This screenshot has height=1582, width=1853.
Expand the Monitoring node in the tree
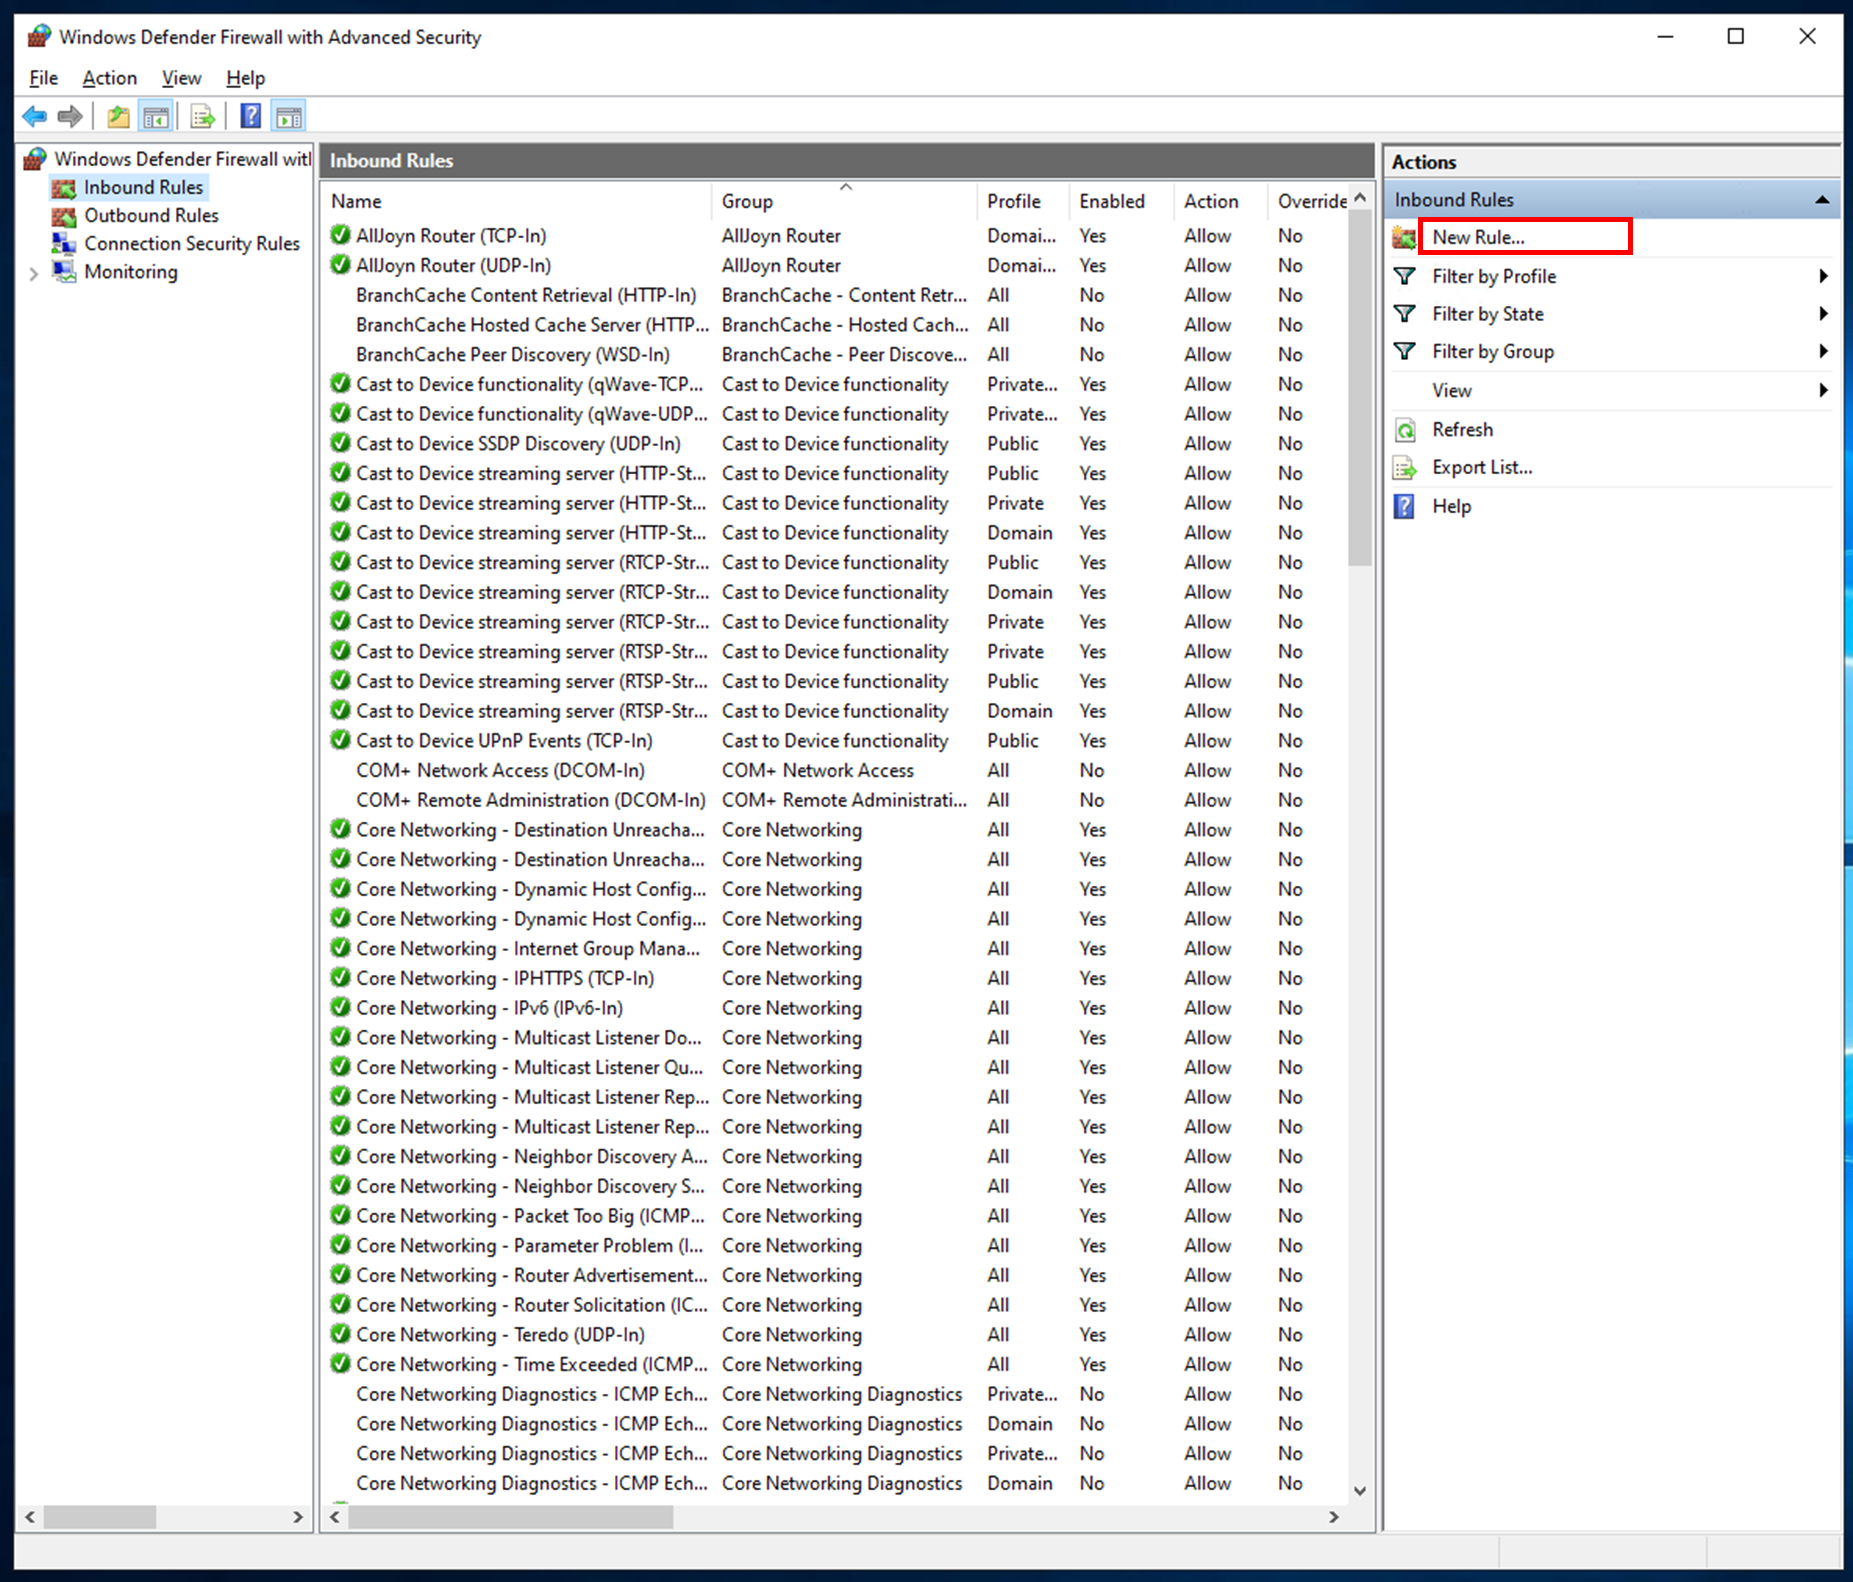(x=34, y=273)
